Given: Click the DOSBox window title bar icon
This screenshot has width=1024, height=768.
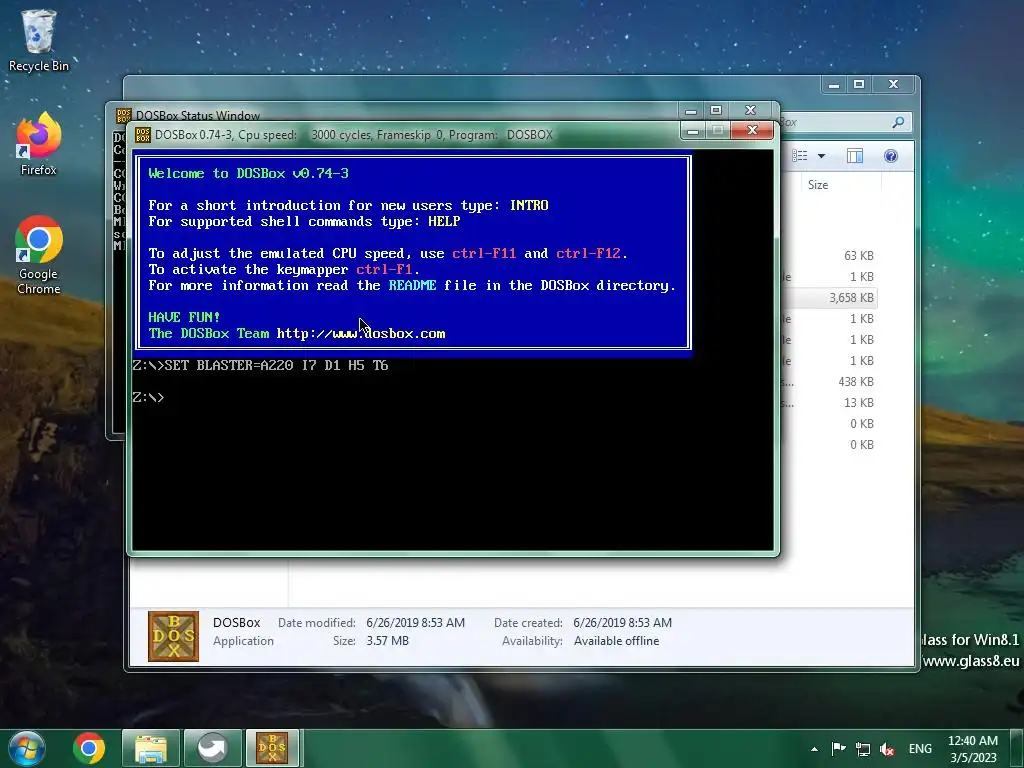Looking at the screenshot, I should [143, 135].
